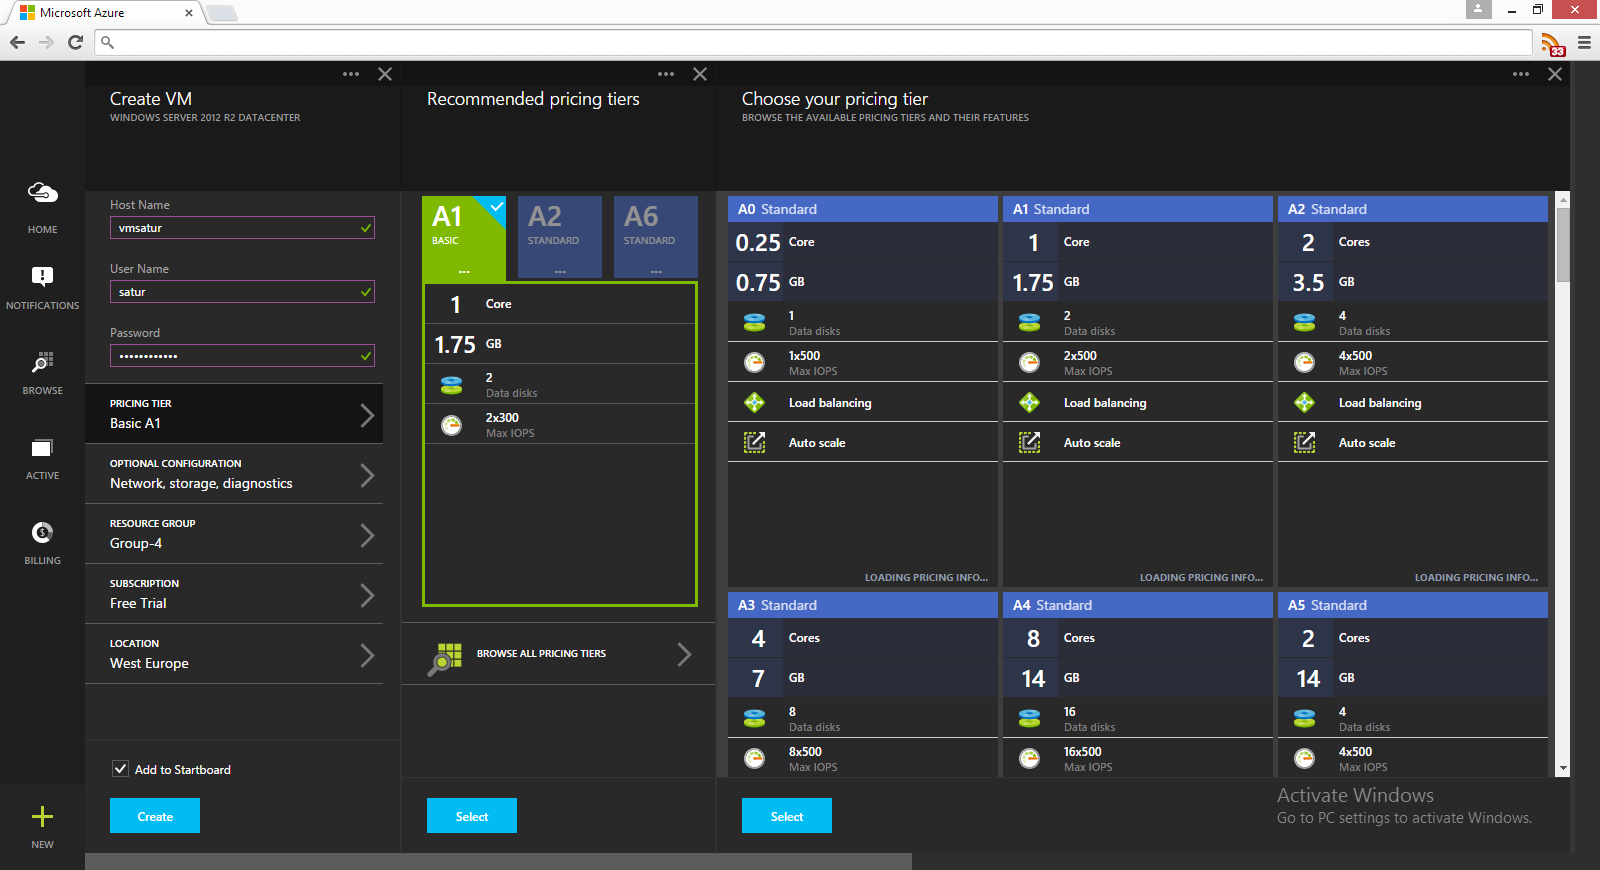The height and width of the screenshot is (870, 1600).
Task: Choose the A5 Standard pricing card header
Action: pyautogui.click(x=1413, y=605)
